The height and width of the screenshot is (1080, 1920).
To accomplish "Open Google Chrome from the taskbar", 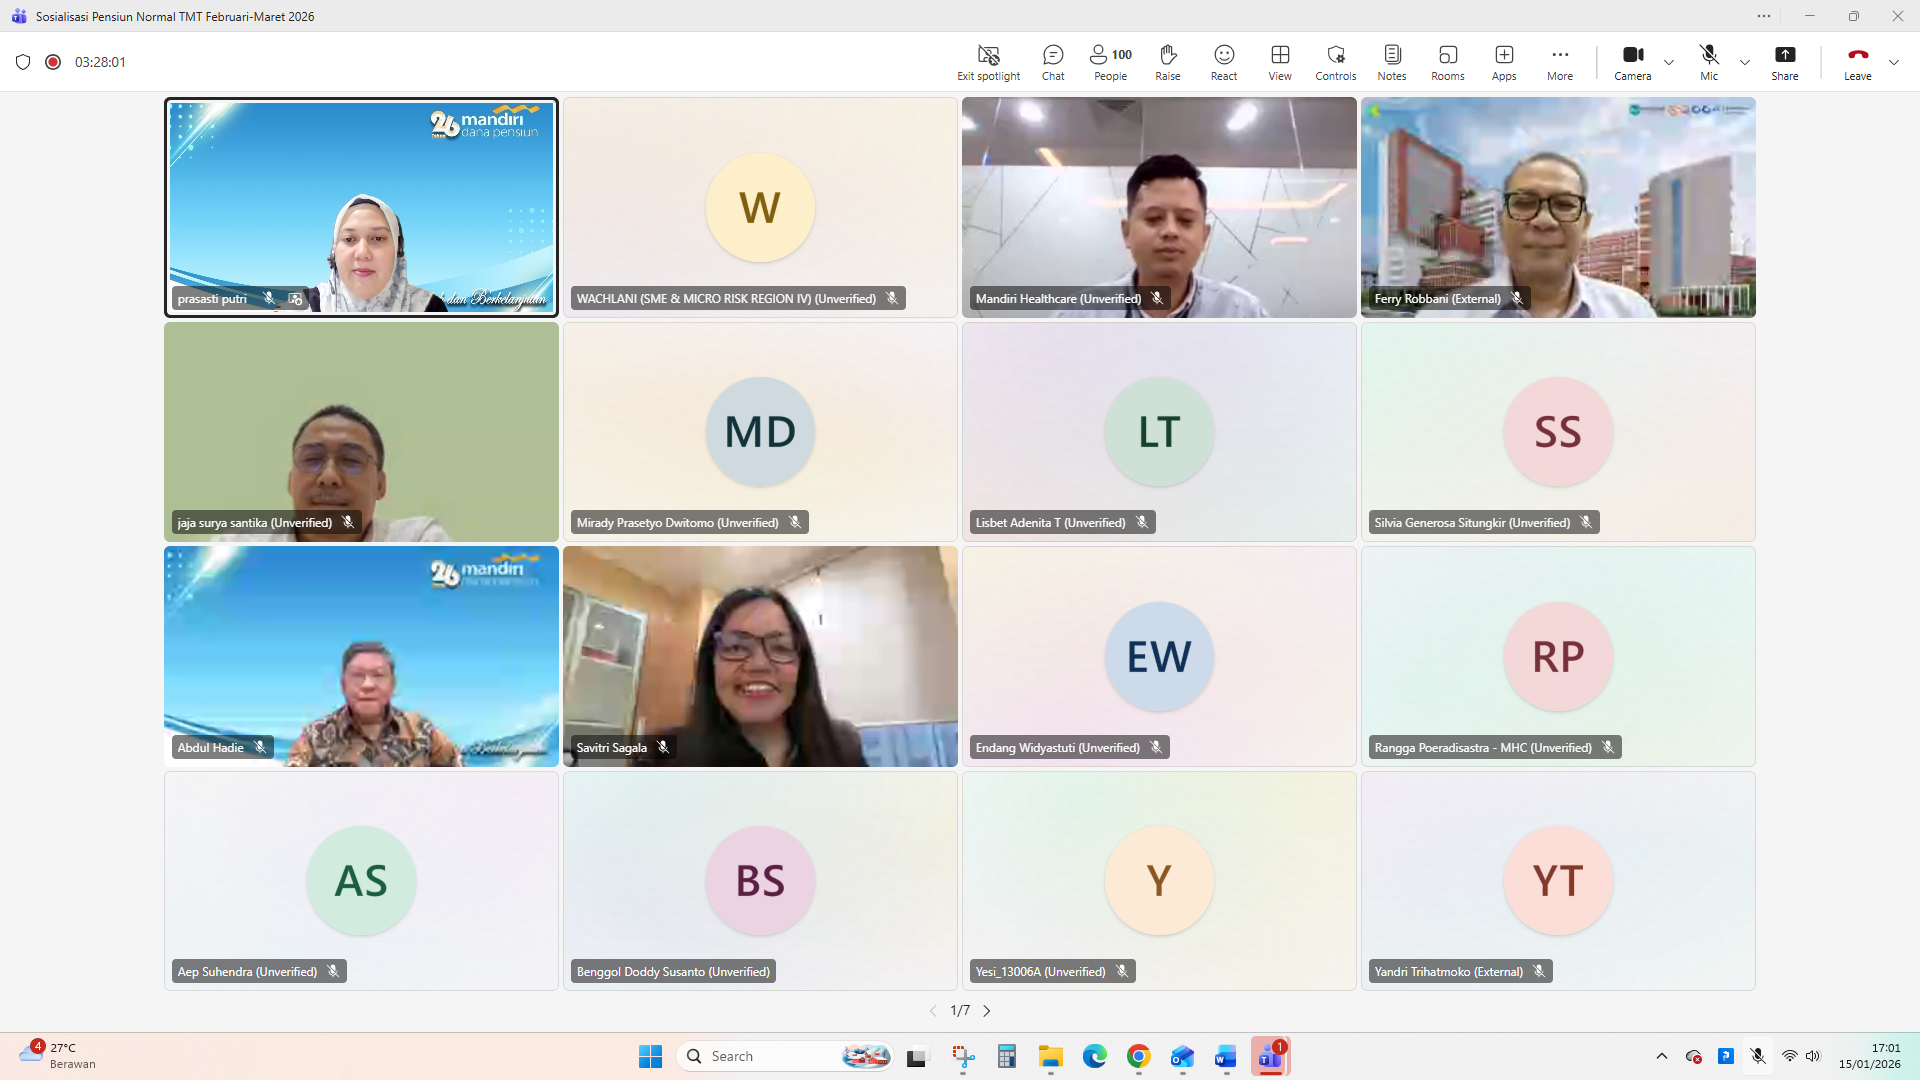I will point(1138,1056).
